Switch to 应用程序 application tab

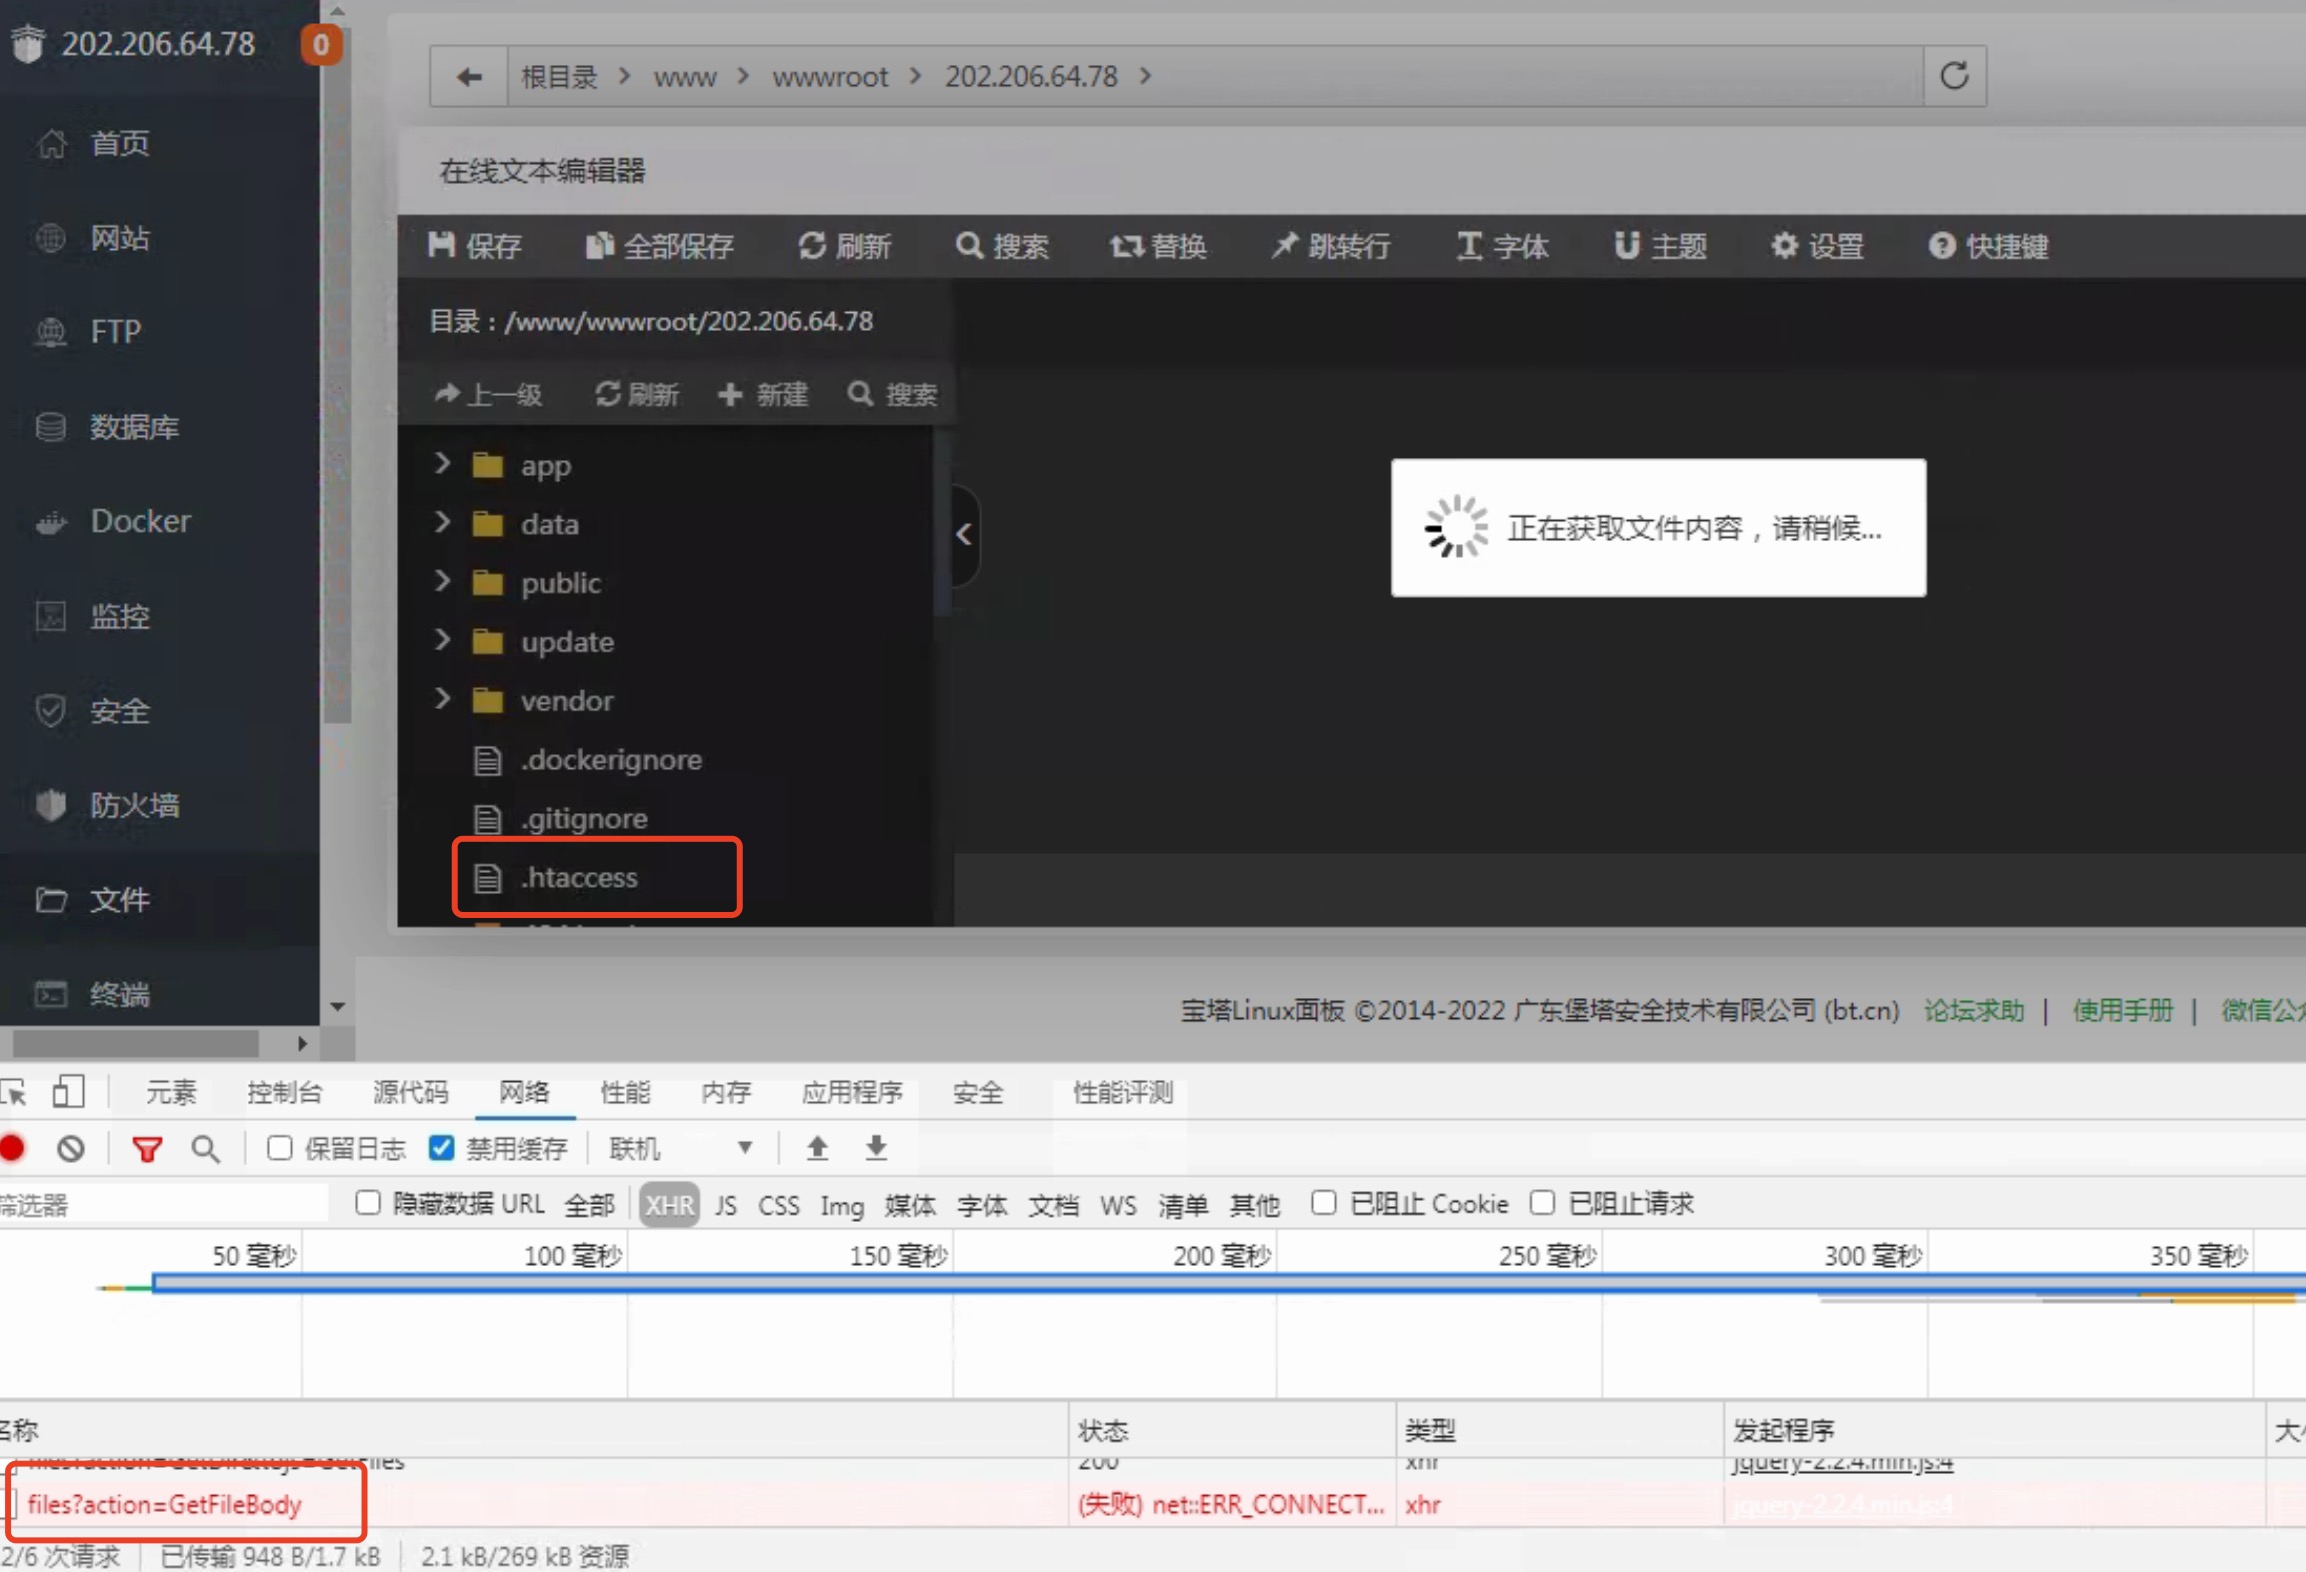point(852,1093)
